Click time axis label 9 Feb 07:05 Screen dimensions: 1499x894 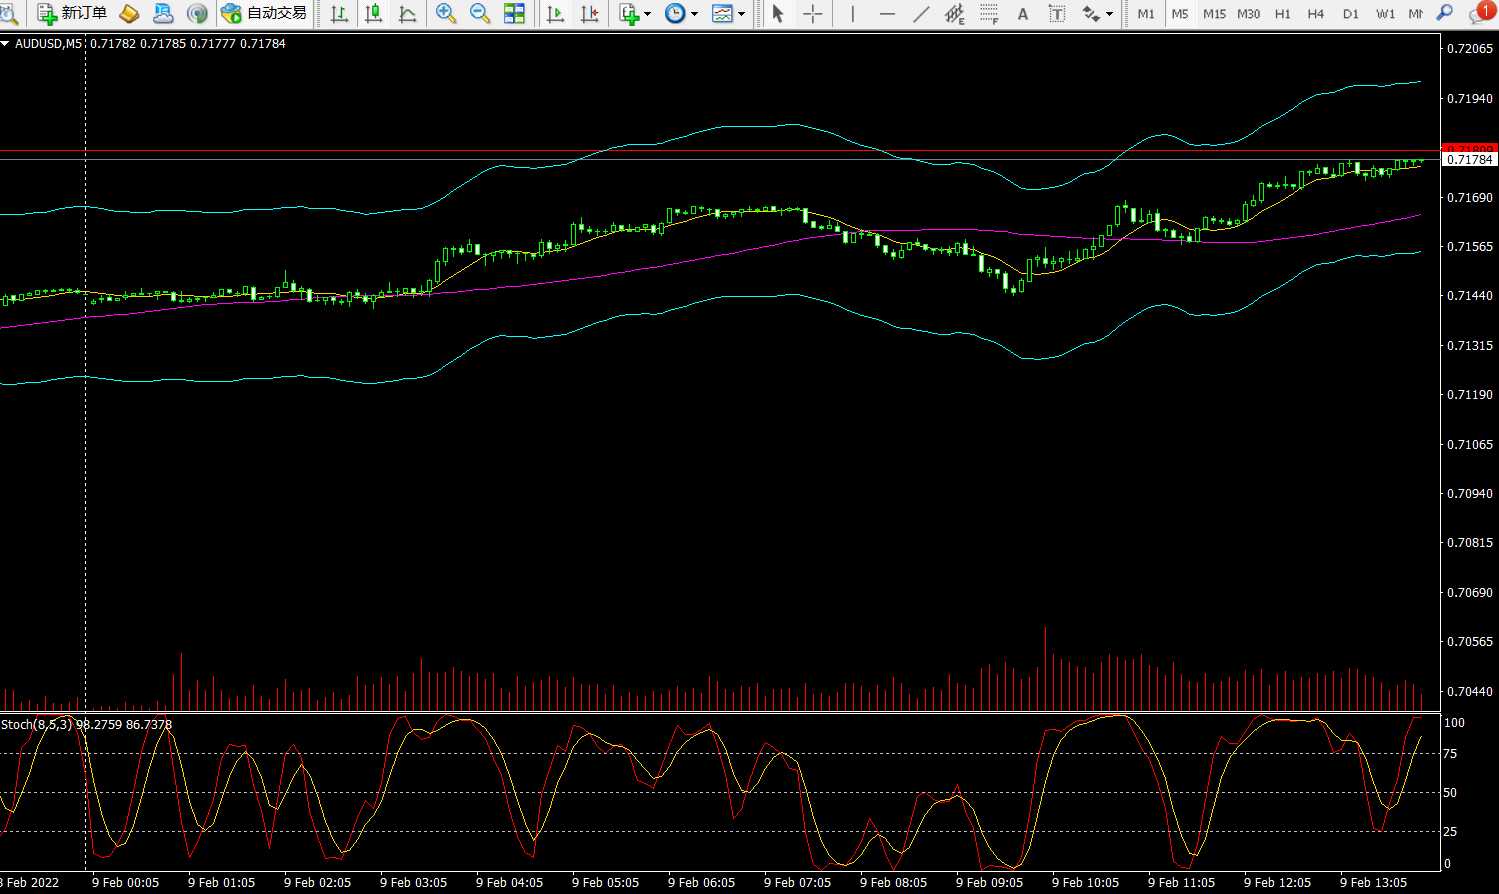pyautogui.click(x=797, y=882)
